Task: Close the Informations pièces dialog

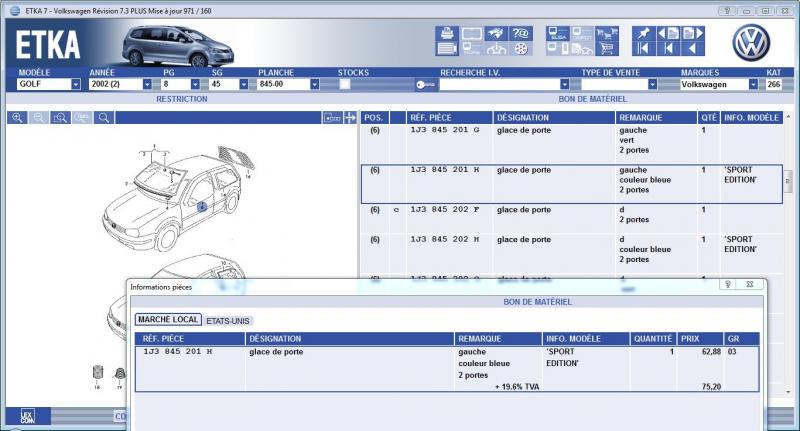Action: pyautogui.click(x=749, y=284)
